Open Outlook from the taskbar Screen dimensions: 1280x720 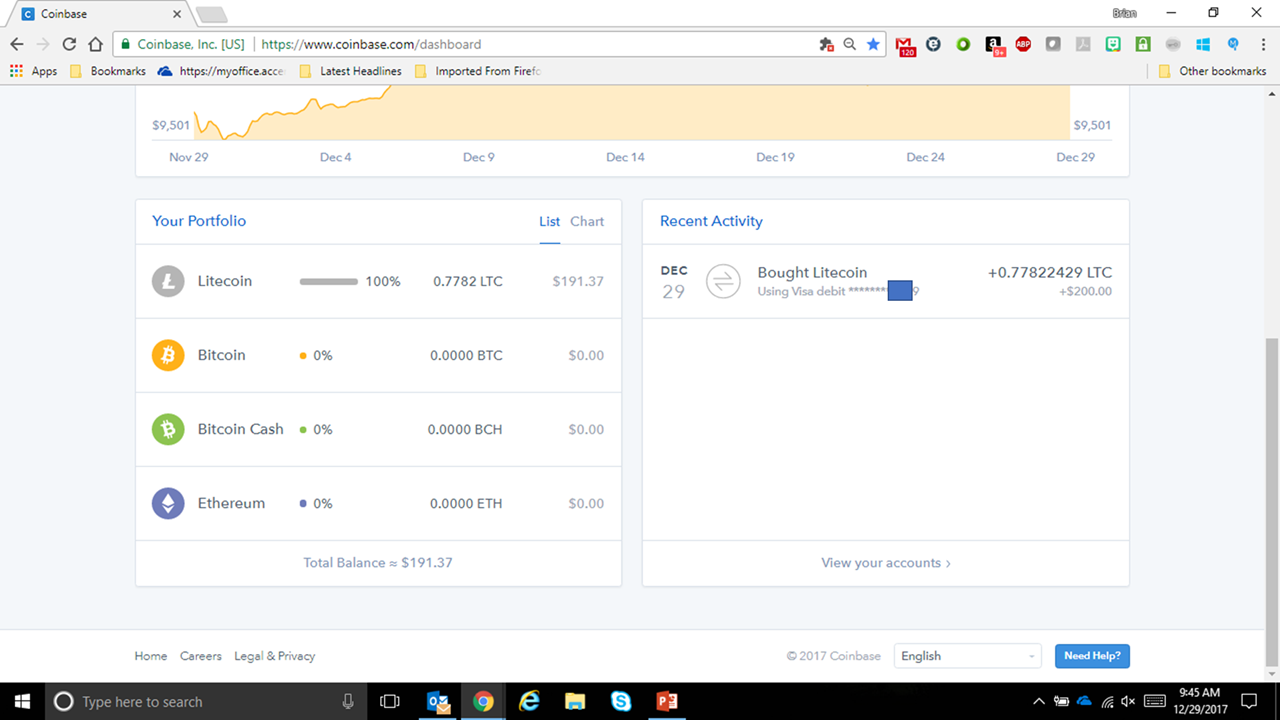438,701
